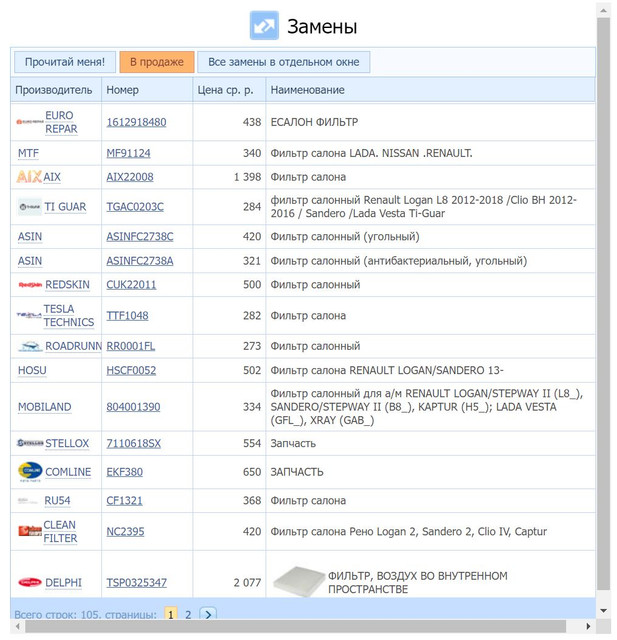
Task: Click the Tesla Technics brand logo
Action: (x=29, y=316)
